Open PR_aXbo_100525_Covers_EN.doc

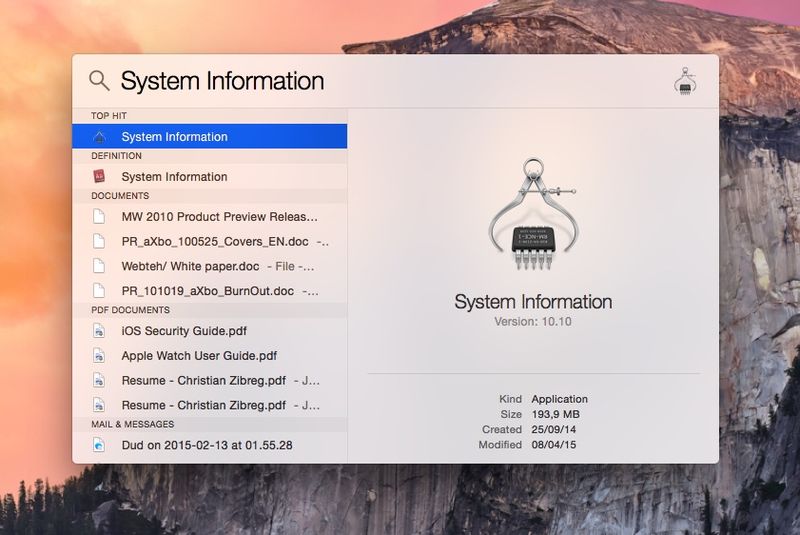point(210,241)
